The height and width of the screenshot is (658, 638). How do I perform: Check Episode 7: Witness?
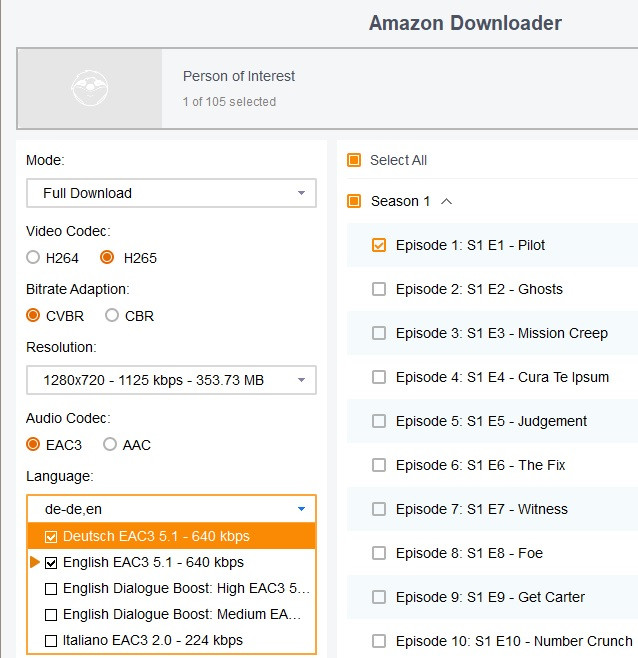tap(379, 509)
